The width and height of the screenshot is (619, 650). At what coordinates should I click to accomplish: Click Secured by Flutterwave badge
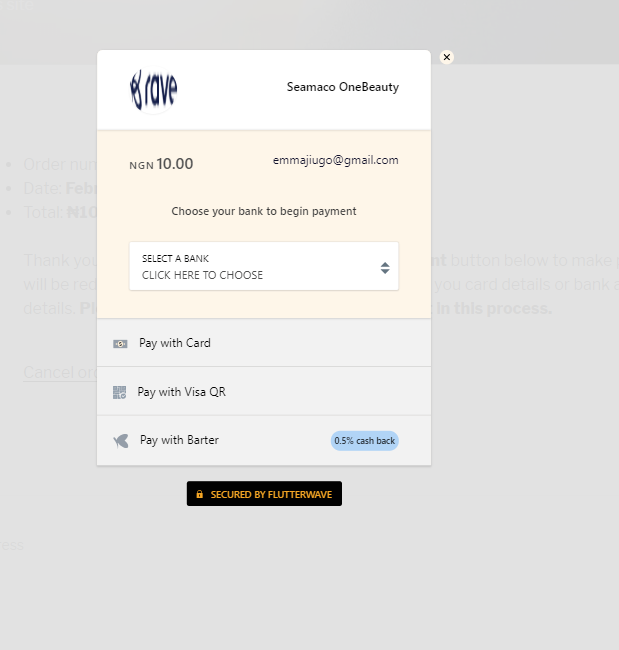(x=264, y=494)
